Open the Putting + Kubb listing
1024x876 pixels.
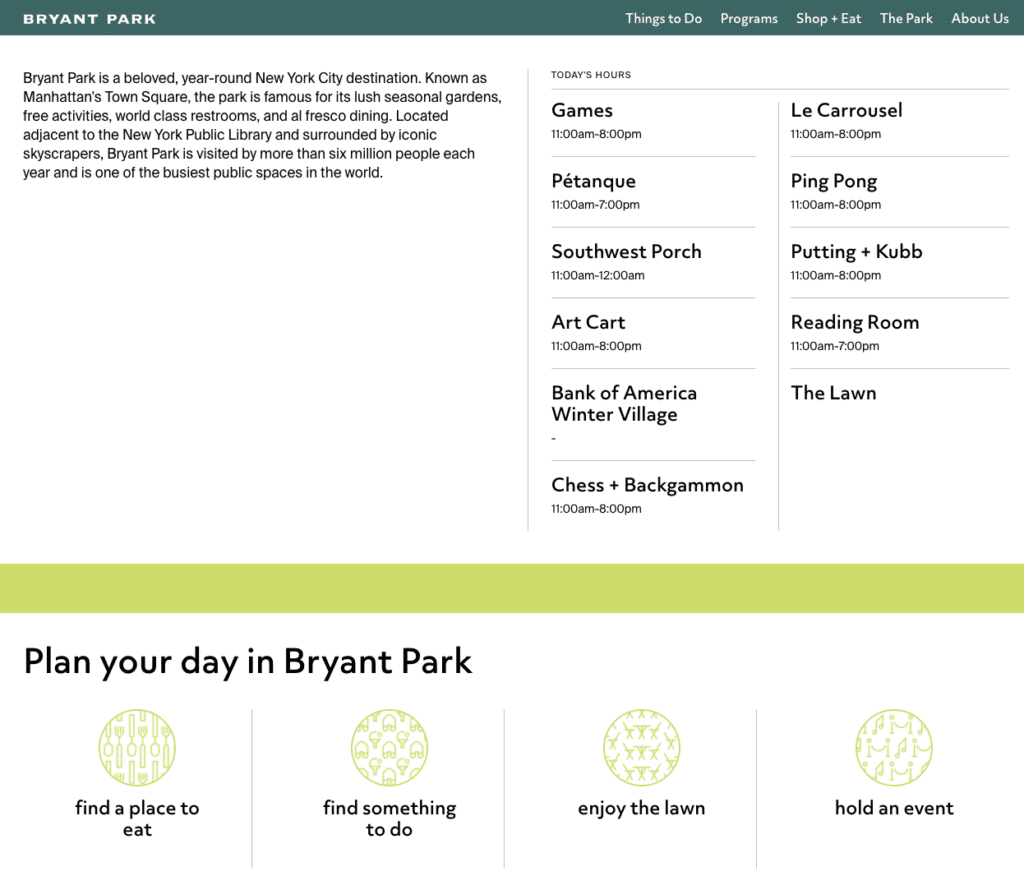(856, 251)
